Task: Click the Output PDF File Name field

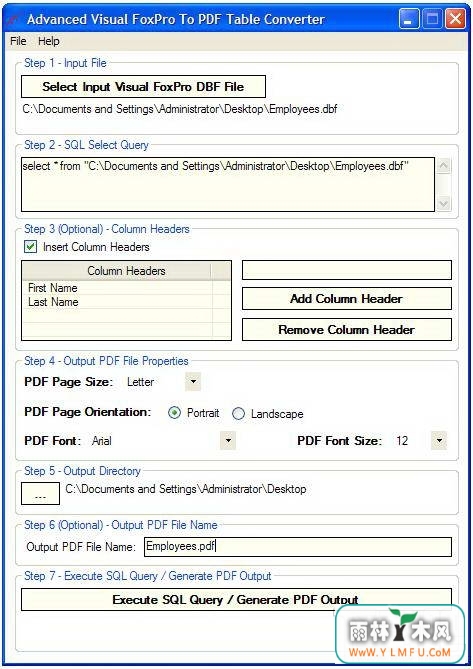Action: [298, 547]
